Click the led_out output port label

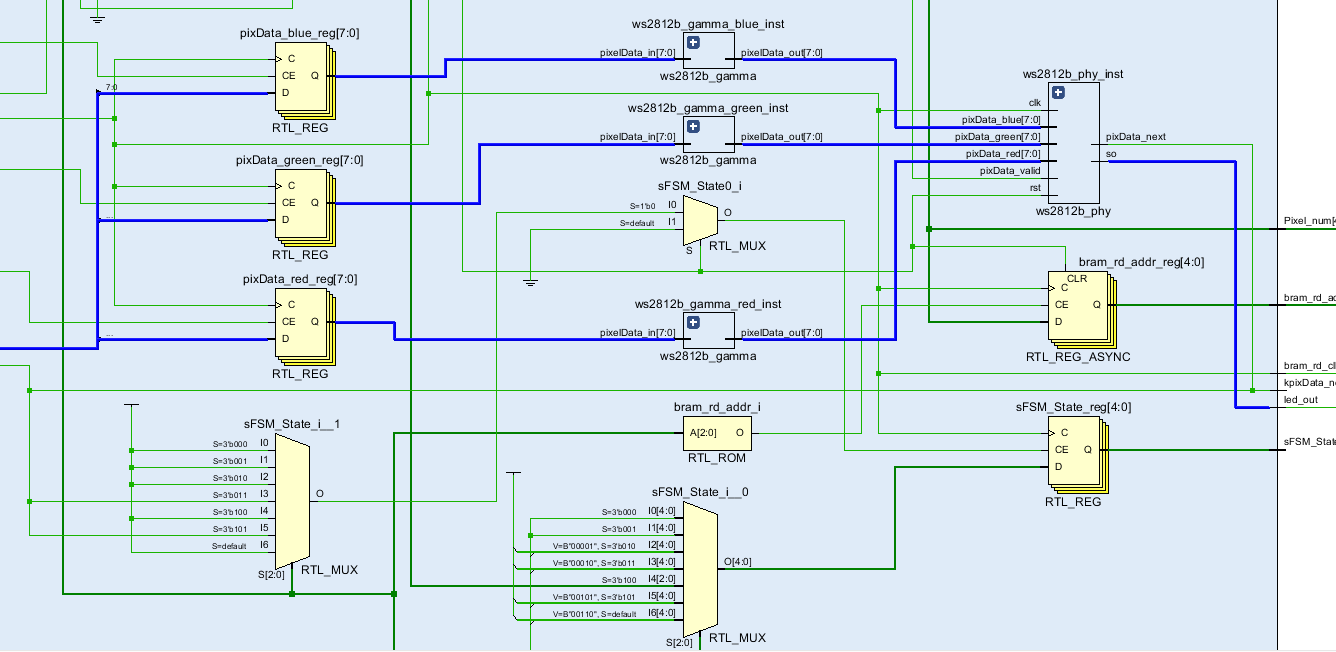point(1301,400)
